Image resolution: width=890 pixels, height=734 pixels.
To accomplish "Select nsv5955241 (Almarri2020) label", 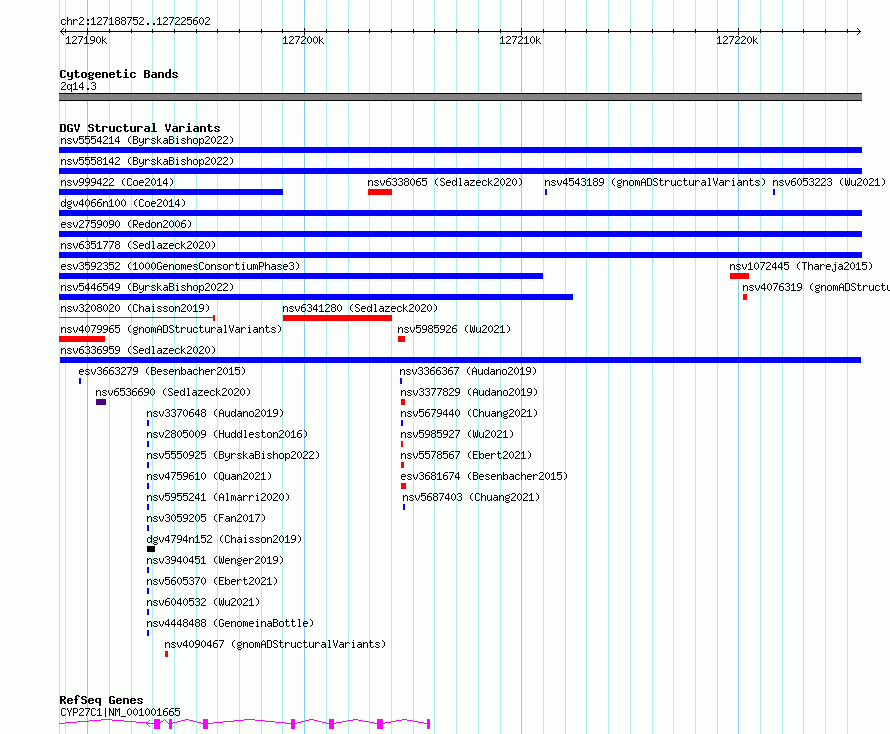I will (x=218, y=497).
